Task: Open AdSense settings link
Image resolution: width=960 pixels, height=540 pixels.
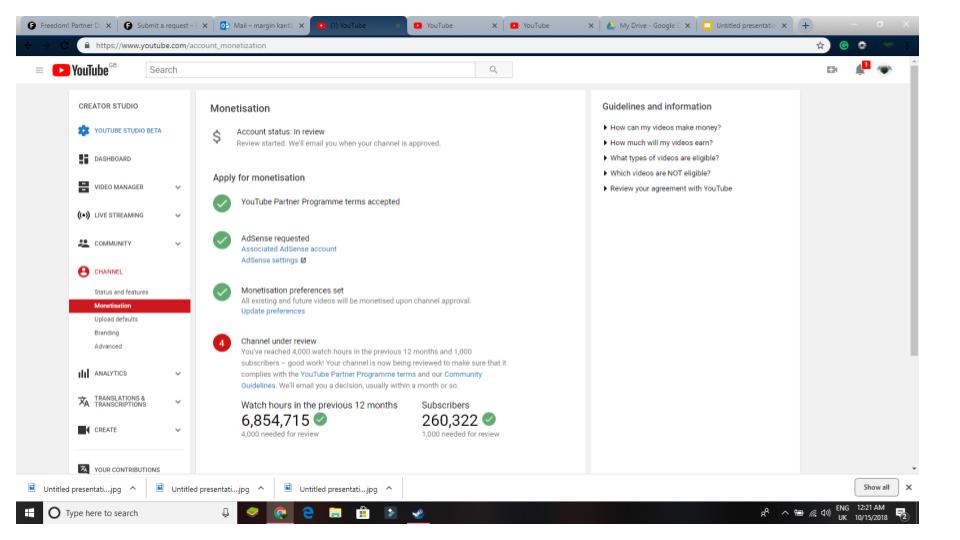Action: click(269, 260)
